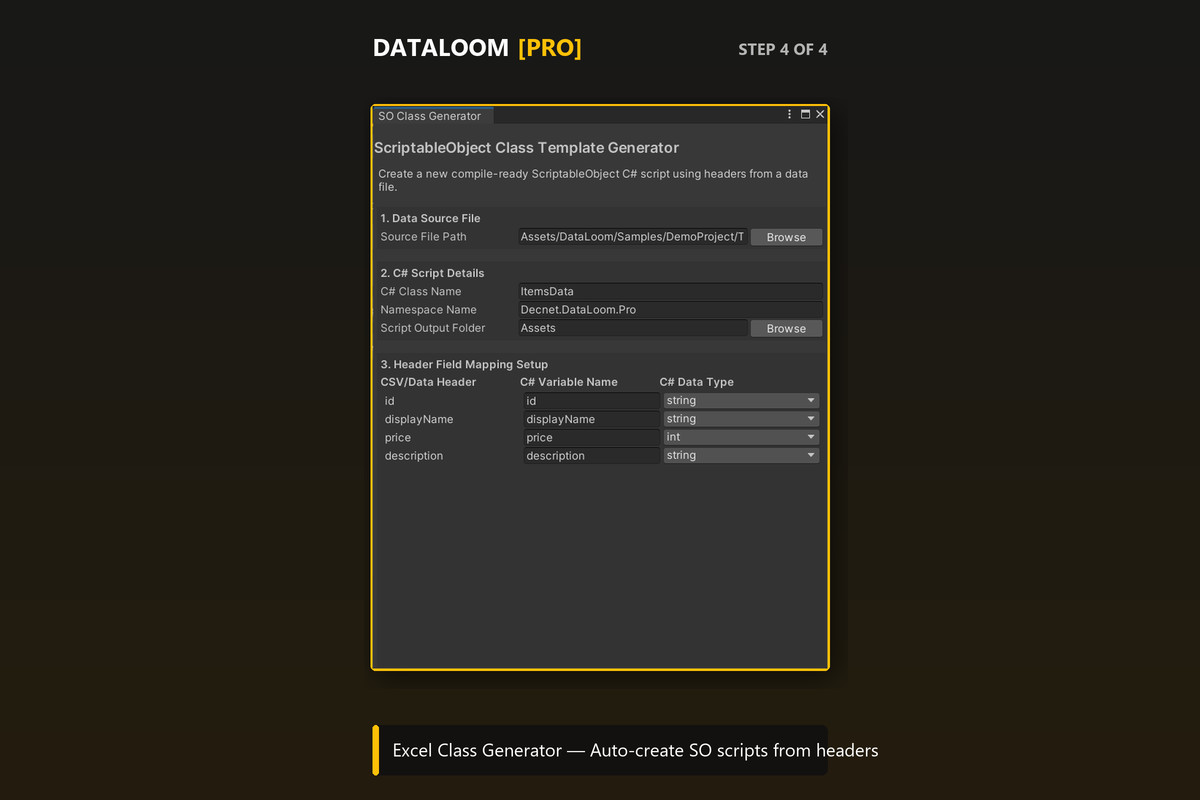Viewport: 1200px width, 800px height.
Task: Edit the Source File Path field
Action: [632, 237]
